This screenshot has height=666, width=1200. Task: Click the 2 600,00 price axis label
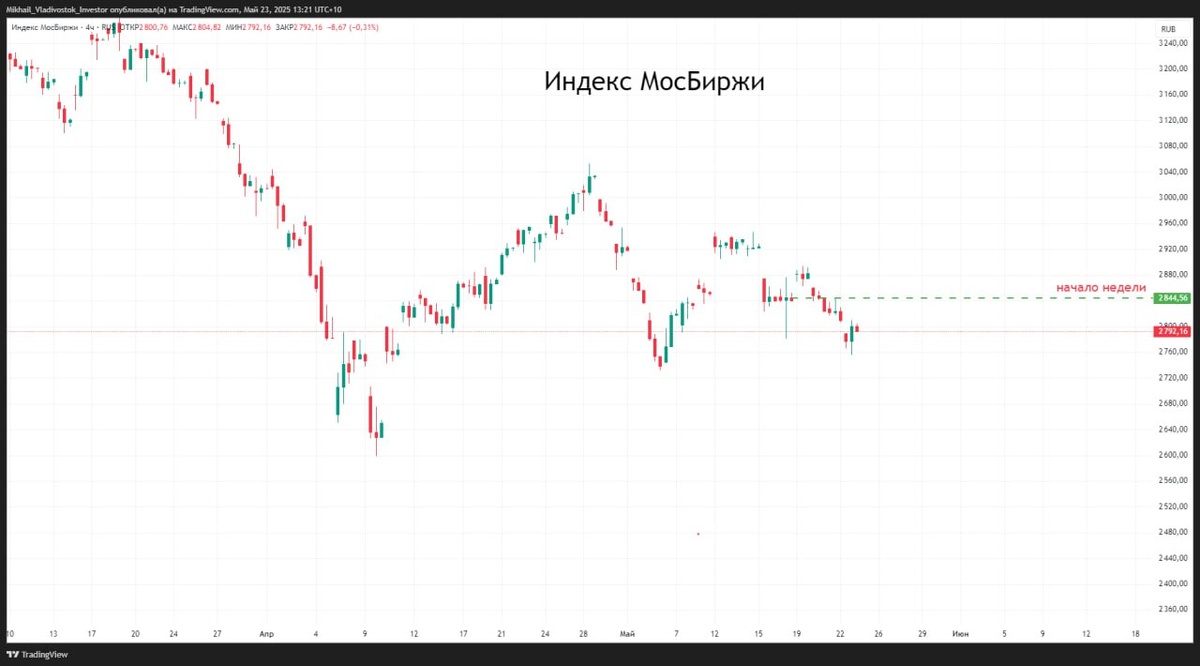click(1172, 454)
